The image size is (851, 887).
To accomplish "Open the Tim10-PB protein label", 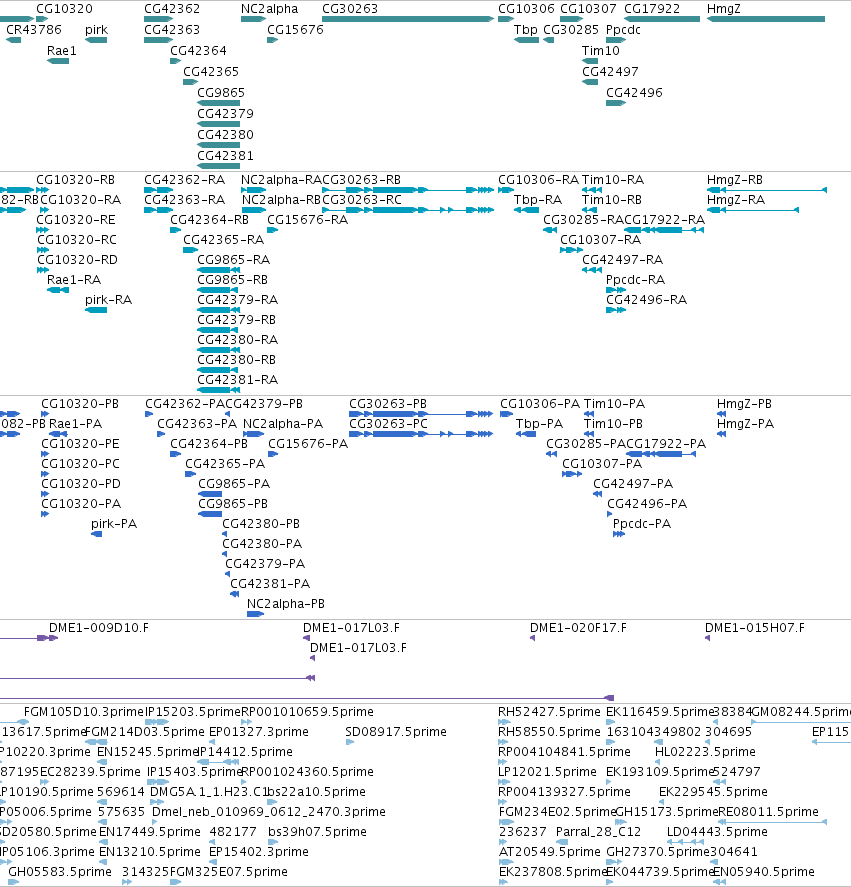I will click(x=613, y=424).
